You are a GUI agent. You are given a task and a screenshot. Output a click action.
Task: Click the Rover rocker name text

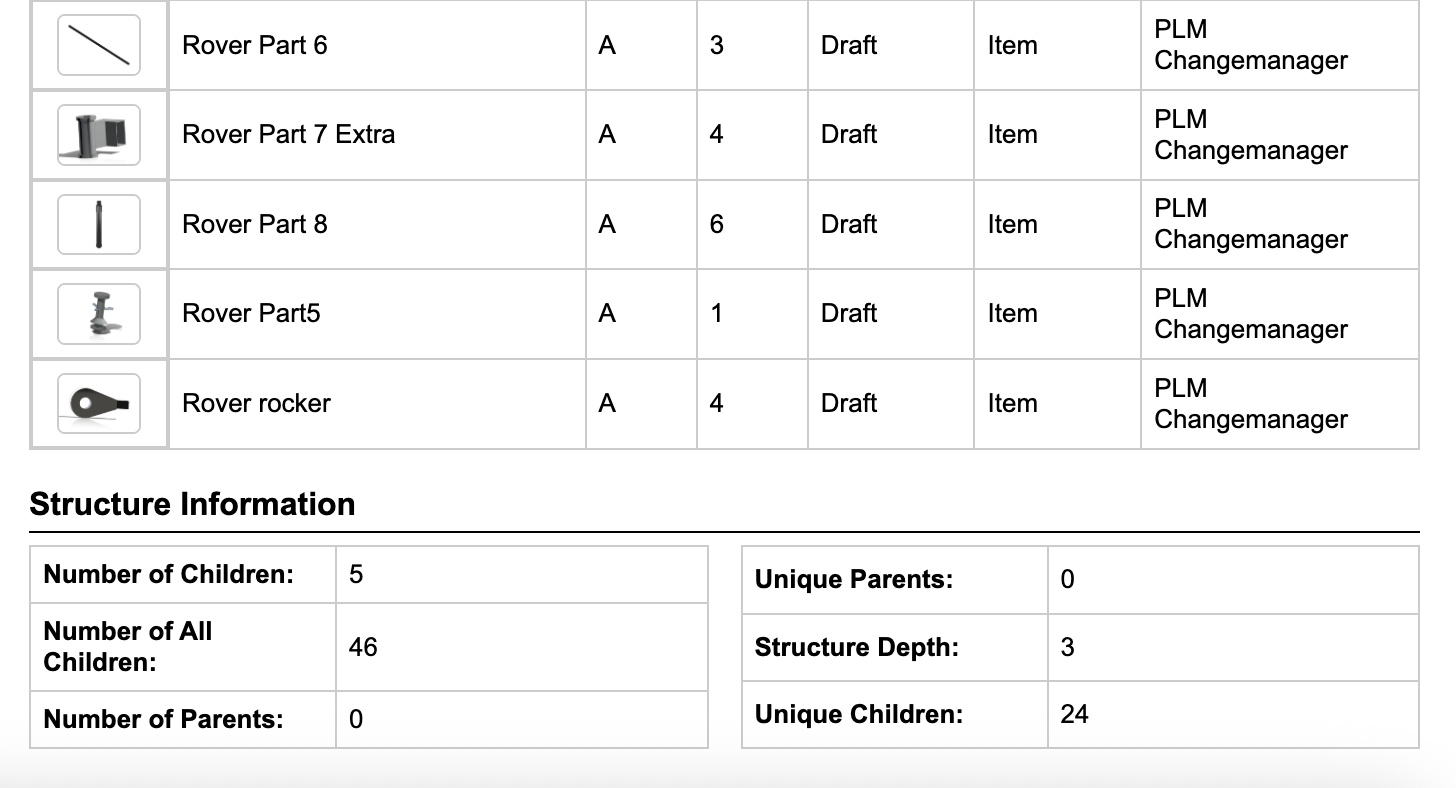click(x=256, y=404)
